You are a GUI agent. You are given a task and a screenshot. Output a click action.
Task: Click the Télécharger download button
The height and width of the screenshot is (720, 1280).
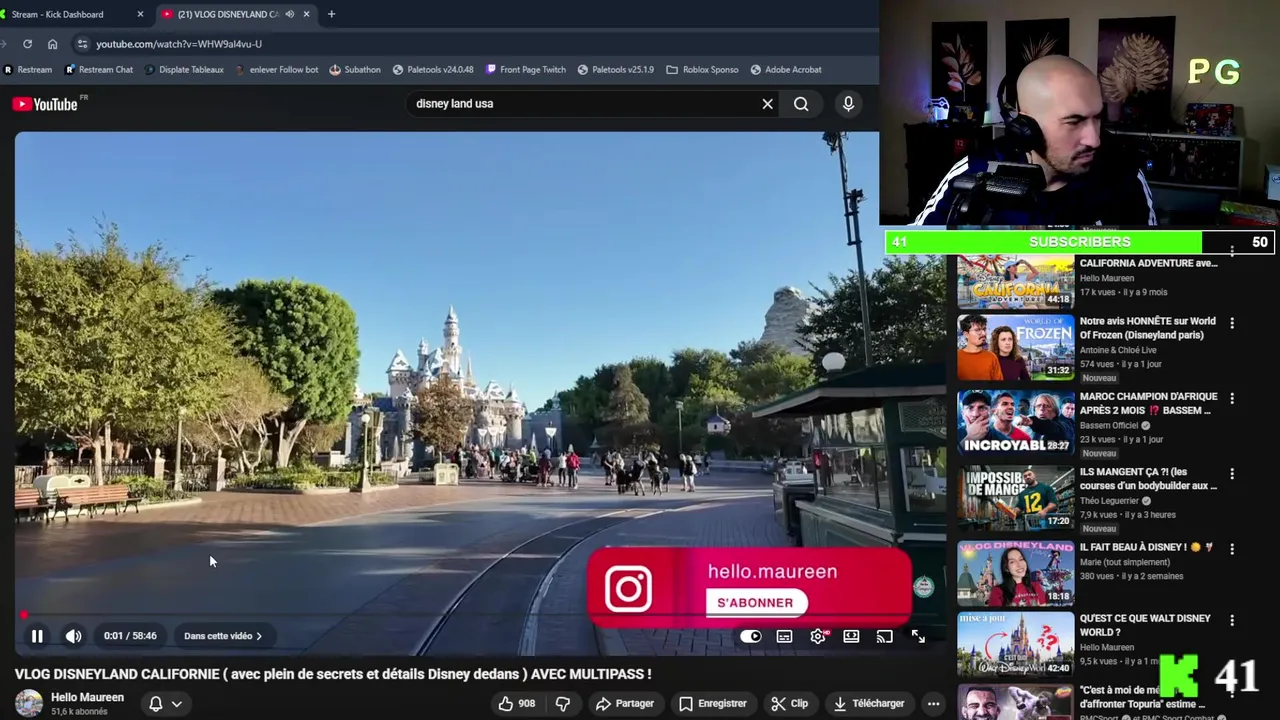(869, 704)
